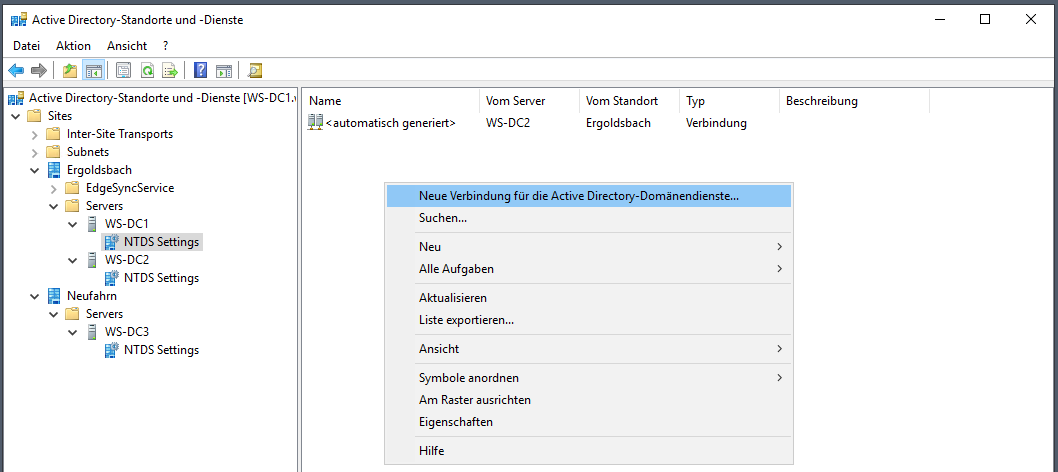The image size is (1058, 472).
Task: Open the Ansicht menu in menu bar
Action: (127, 46)
